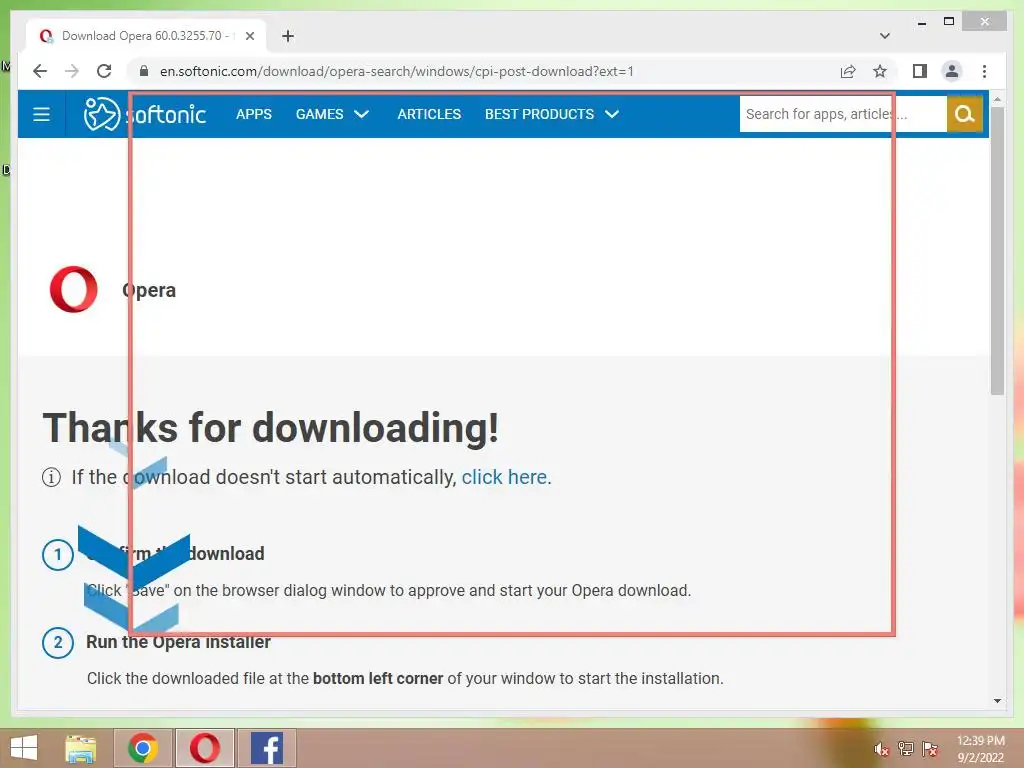This screenshot has height=768, width=1024.
Task: Open a new browser tab
Action: pyautogui.click(x=288, y=36)
